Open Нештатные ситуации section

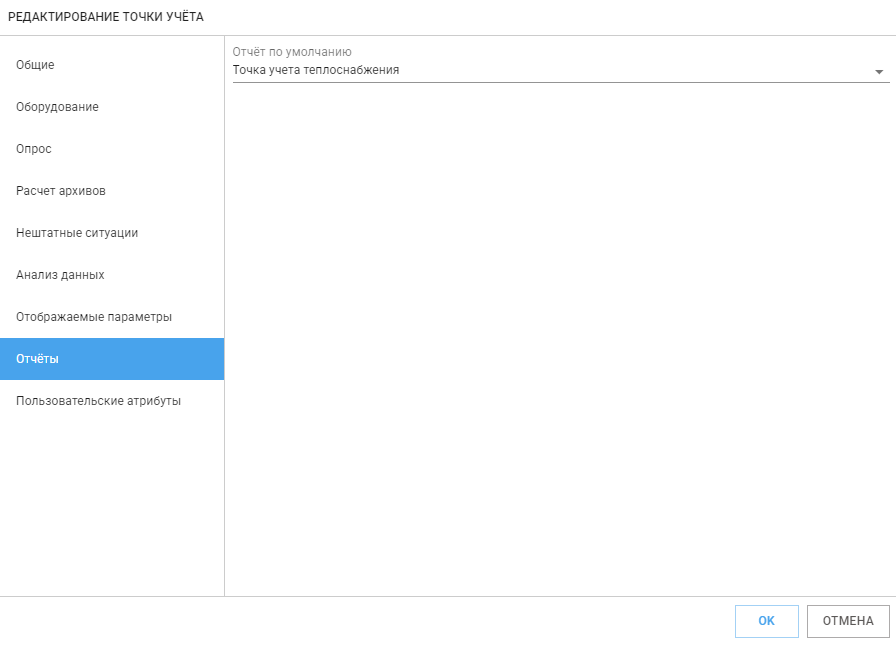pos(112,233)
